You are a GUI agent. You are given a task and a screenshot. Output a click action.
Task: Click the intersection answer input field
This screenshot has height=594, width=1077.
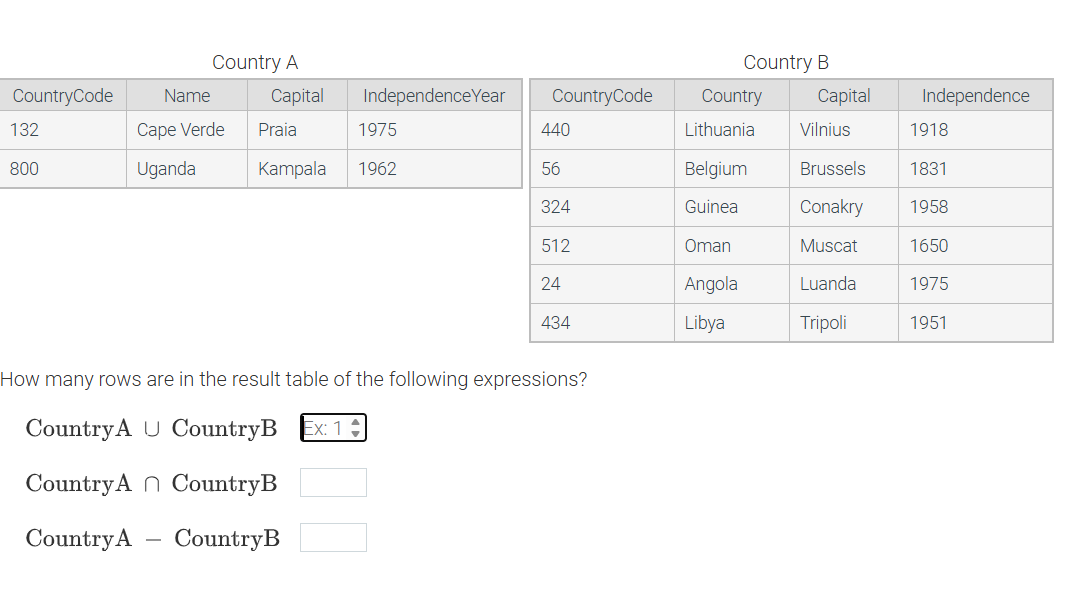[x=333, y=482]
